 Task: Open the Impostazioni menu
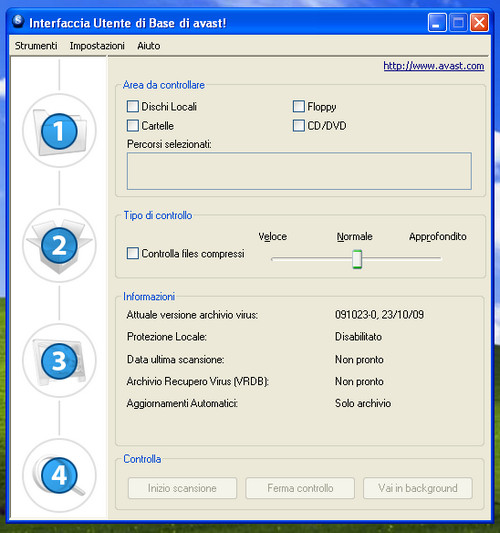click(x=97, y=46)
